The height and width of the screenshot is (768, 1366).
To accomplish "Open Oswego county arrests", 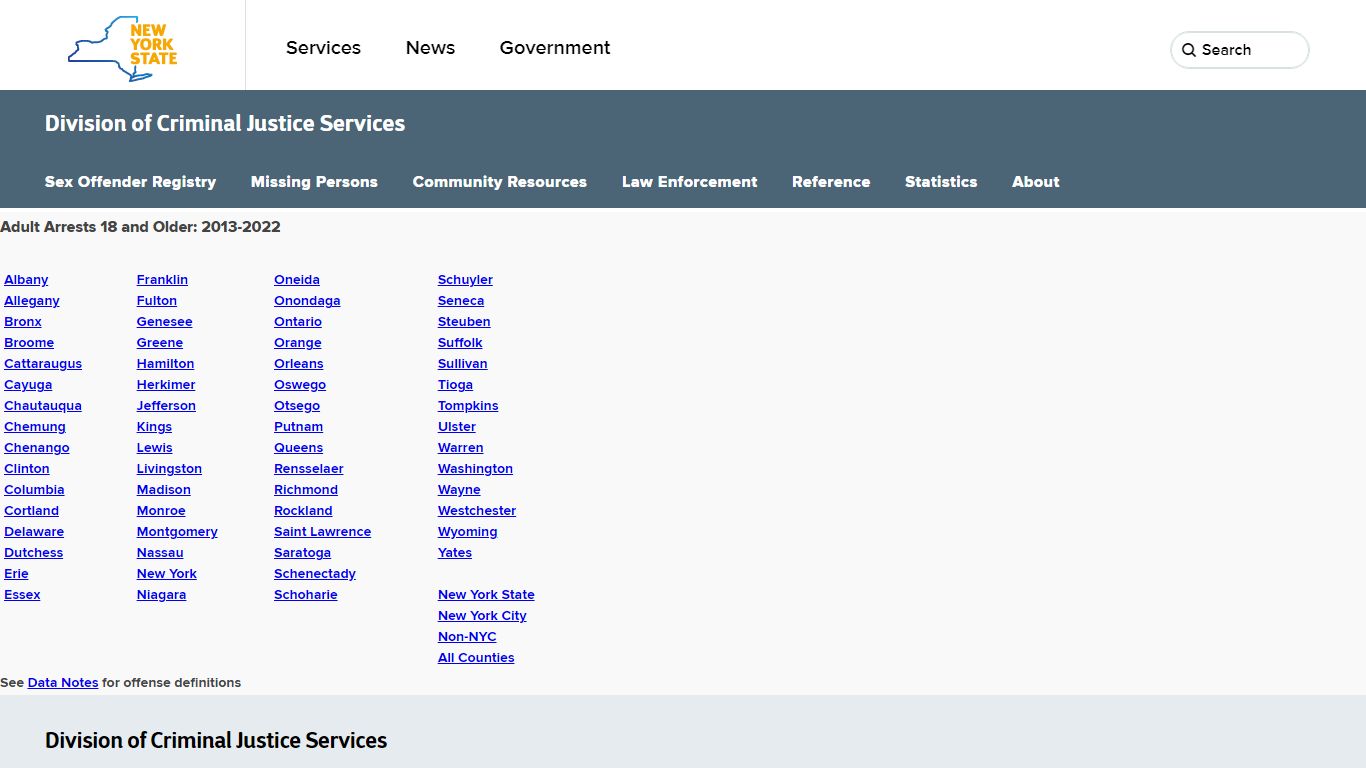I will [x=300, y=385].
